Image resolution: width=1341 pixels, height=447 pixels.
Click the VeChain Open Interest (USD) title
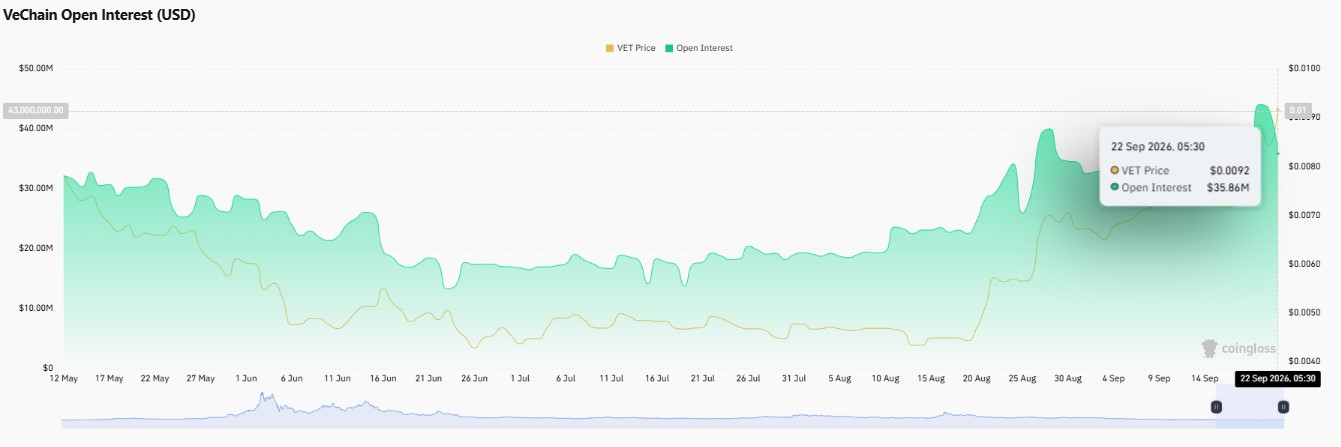(x=100, y=15)
